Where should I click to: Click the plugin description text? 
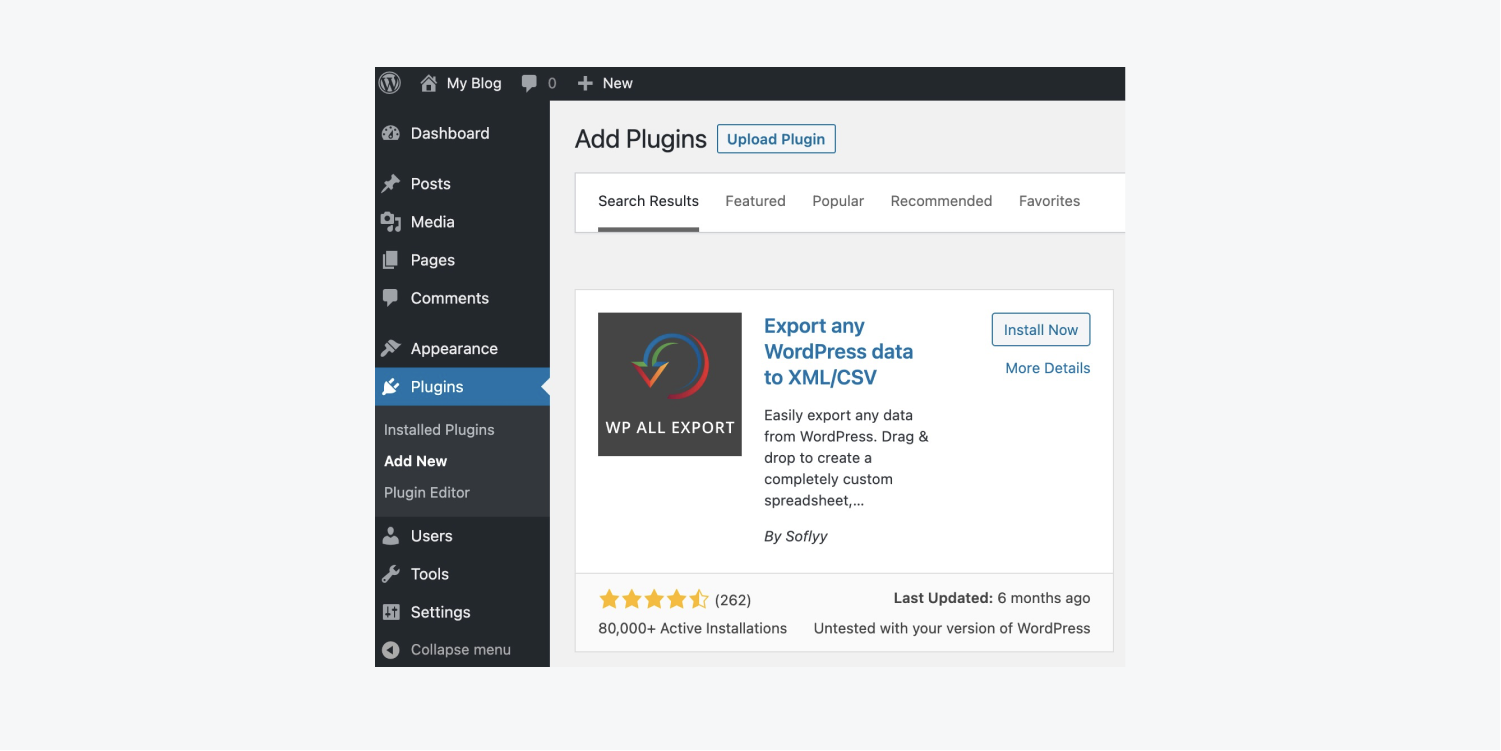[846, 458]
